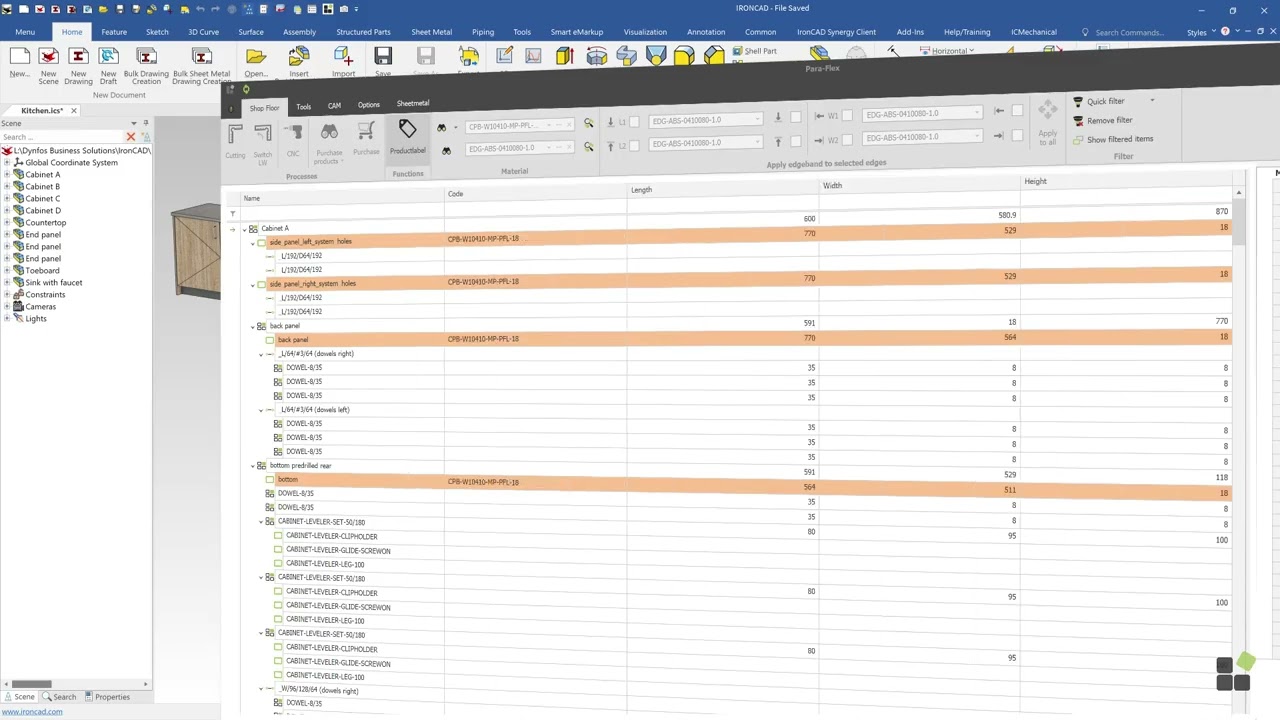
Task: Click the undo arrow in quick access toolbar
Action: pyautogui.click(x=200, y=9)
